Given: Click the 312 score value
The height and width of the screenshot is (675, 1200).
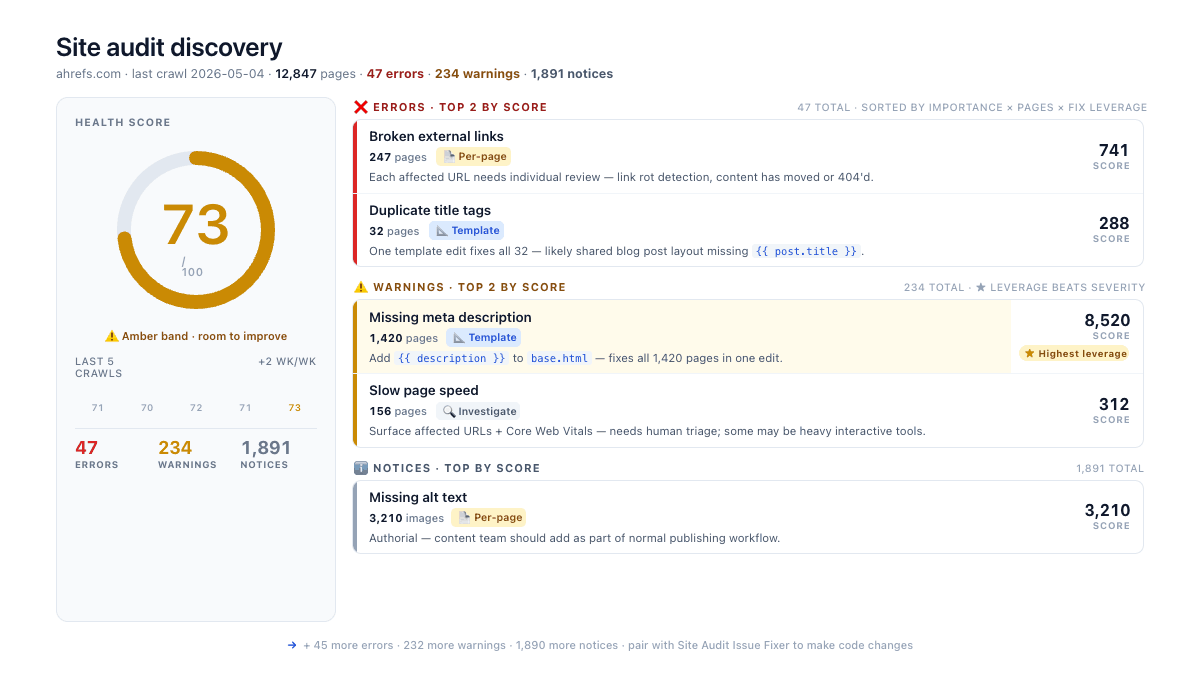Looking at the screenshot, I should click(x=1114, y=404).
